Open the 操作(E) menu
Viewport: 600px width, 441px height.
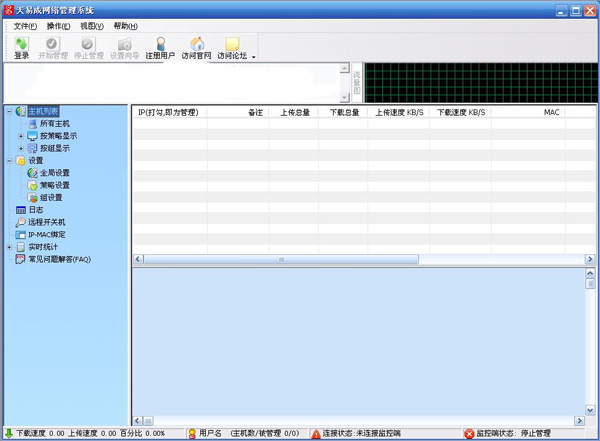[59, 26]
